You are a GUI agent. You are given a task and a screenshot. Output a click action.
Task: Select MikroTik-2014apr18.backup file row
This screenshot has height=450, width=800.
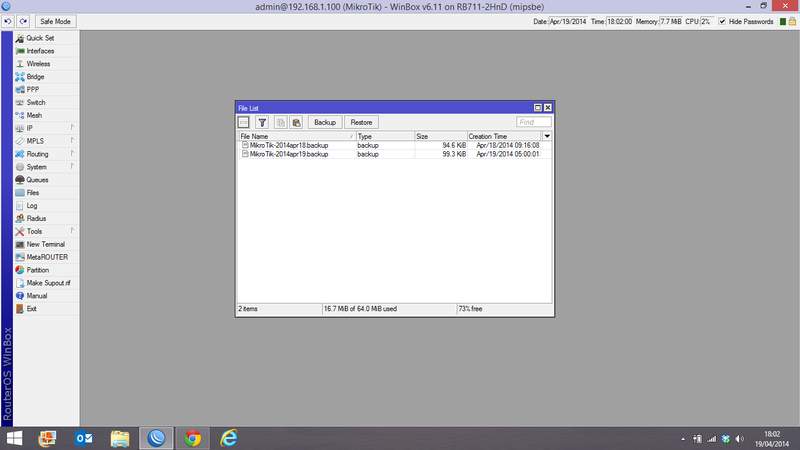click(395, 145)
